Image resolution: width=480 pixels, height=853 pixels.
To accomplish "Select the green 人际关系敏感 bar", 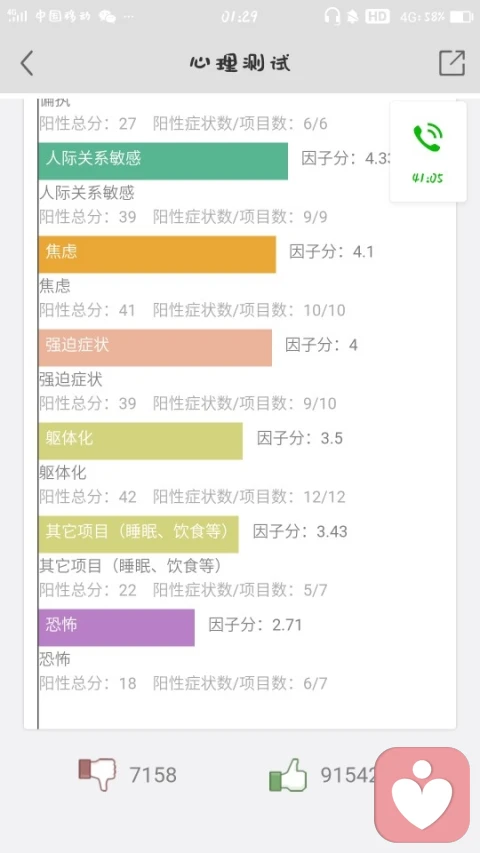I will pos(163,161).
